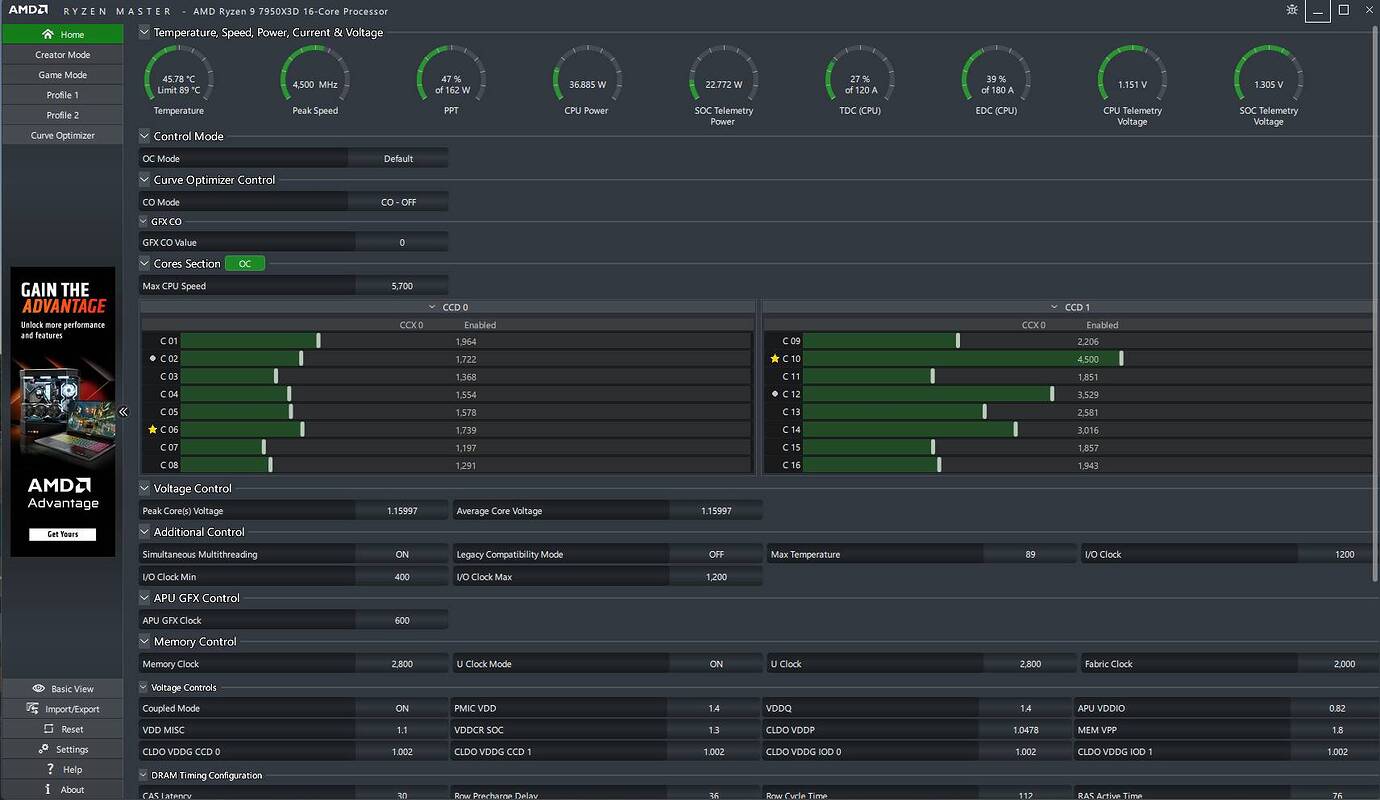Toggle the green OC badge in Cores Section
1380x800 pixels.
[x=245, y=264]
